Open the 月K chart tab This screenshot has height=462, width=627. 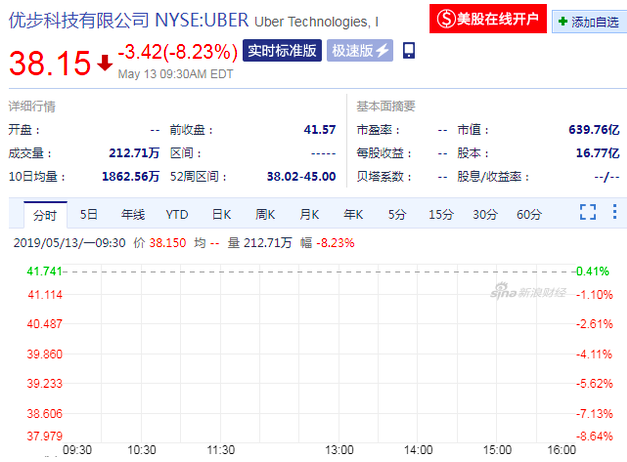click(x=309, y=215)
